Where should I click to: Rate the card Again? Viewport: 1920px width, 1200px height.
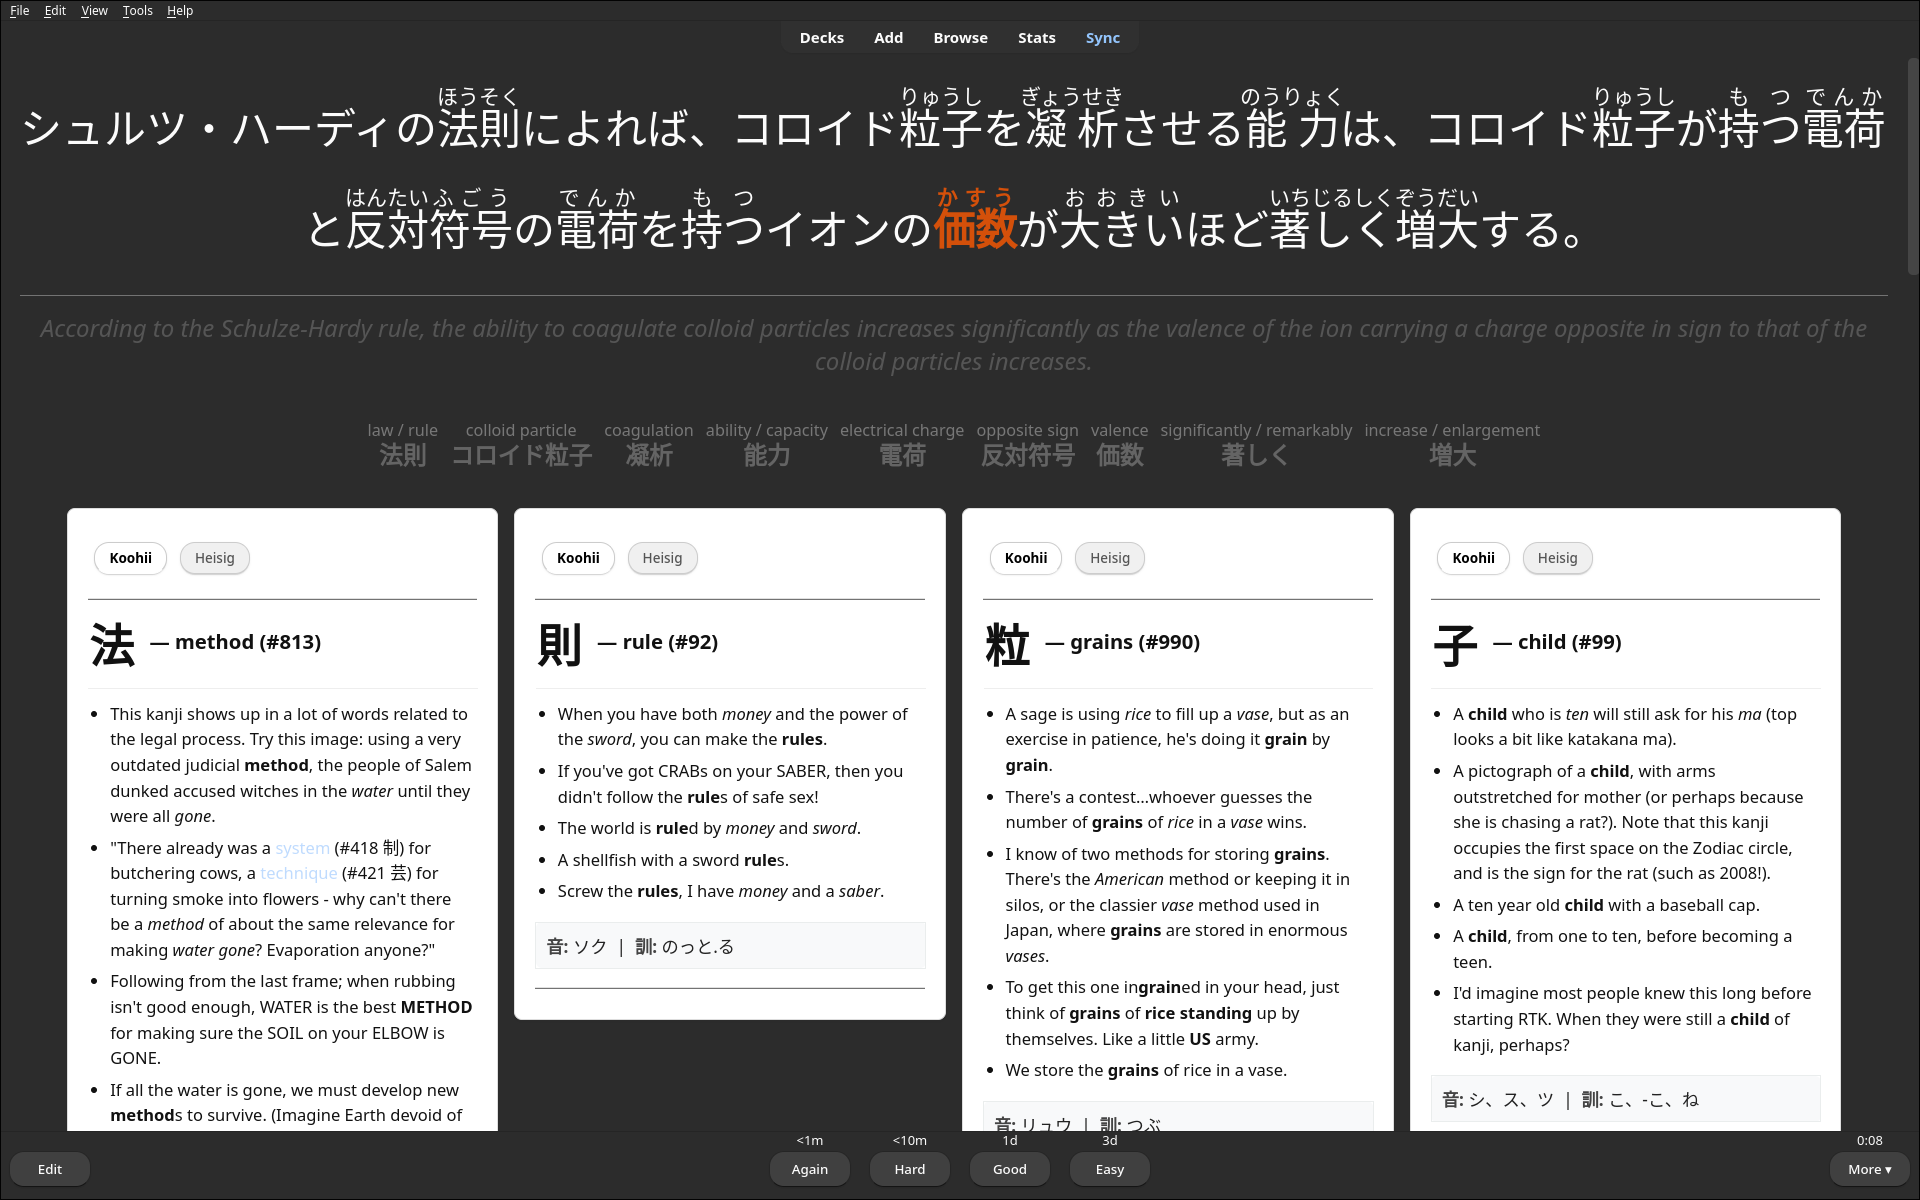pos(810,1169)
